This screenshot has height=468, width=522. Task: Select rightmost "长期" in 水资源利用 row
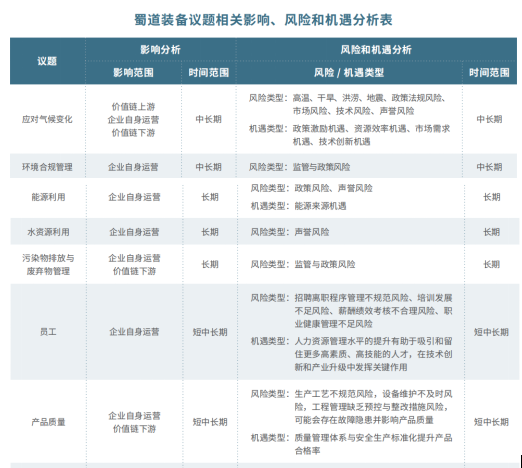492,232
